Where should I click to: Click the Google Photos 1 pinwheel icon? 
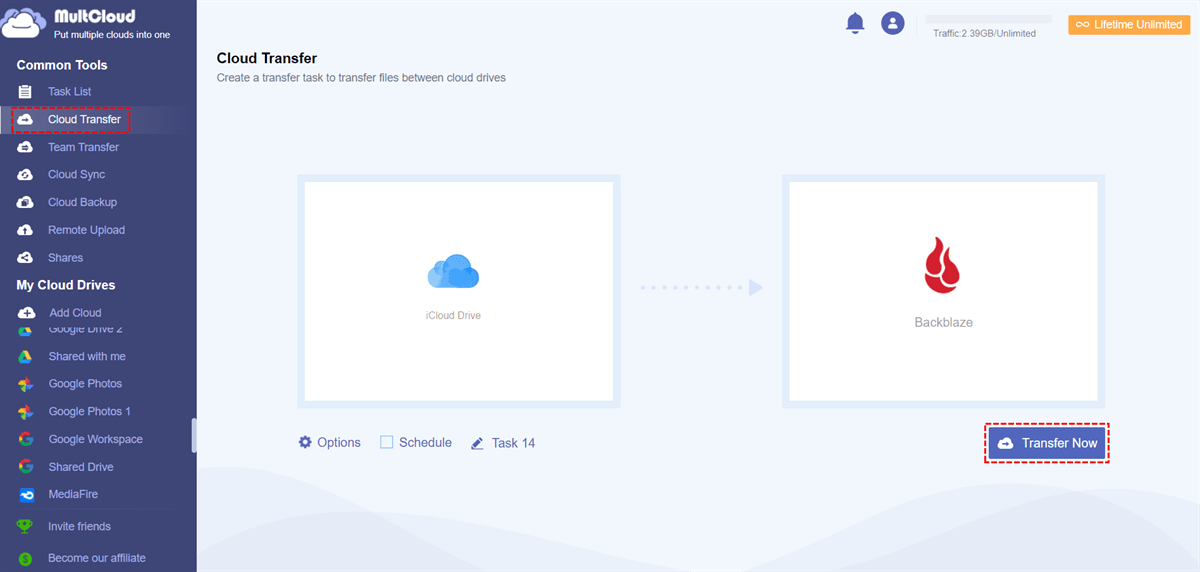click(27, 412)
